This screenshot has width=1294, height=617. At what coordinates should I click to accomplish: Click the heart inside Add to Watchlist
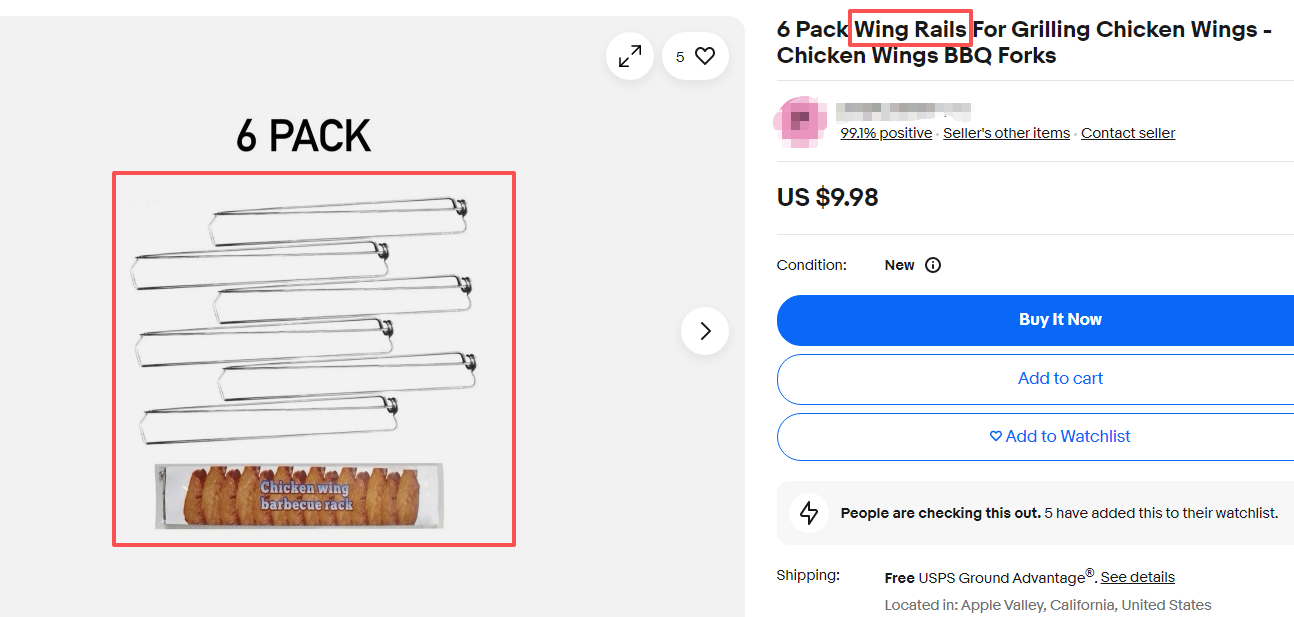(994, 436)
